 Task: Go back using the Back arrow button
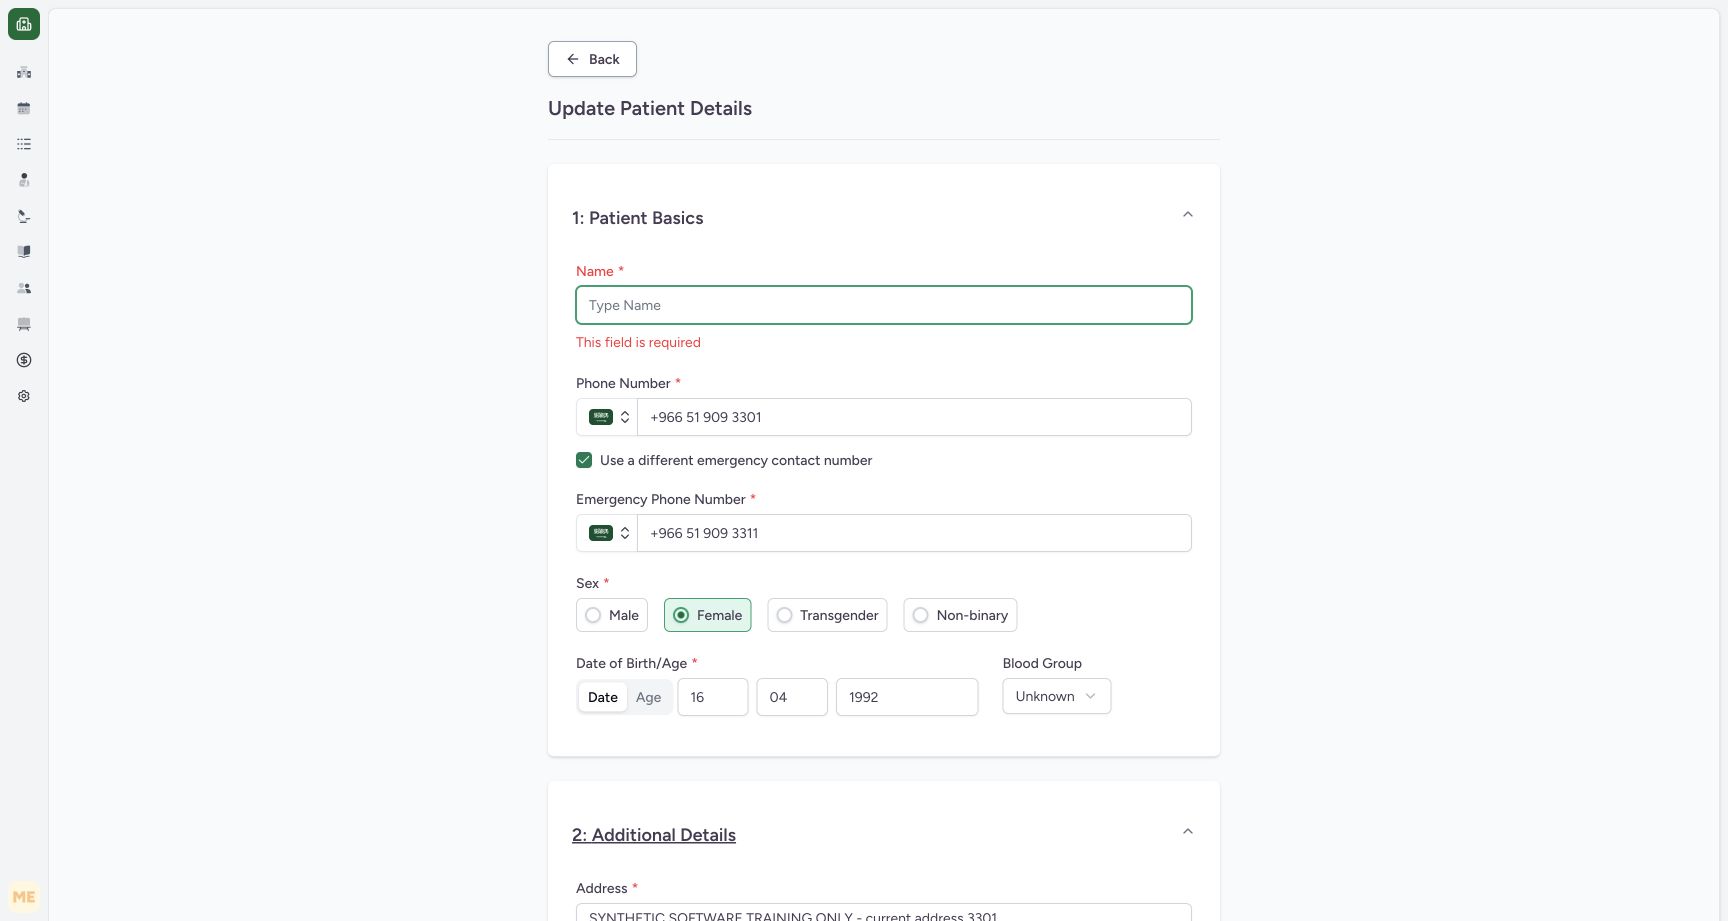[592, 59]
